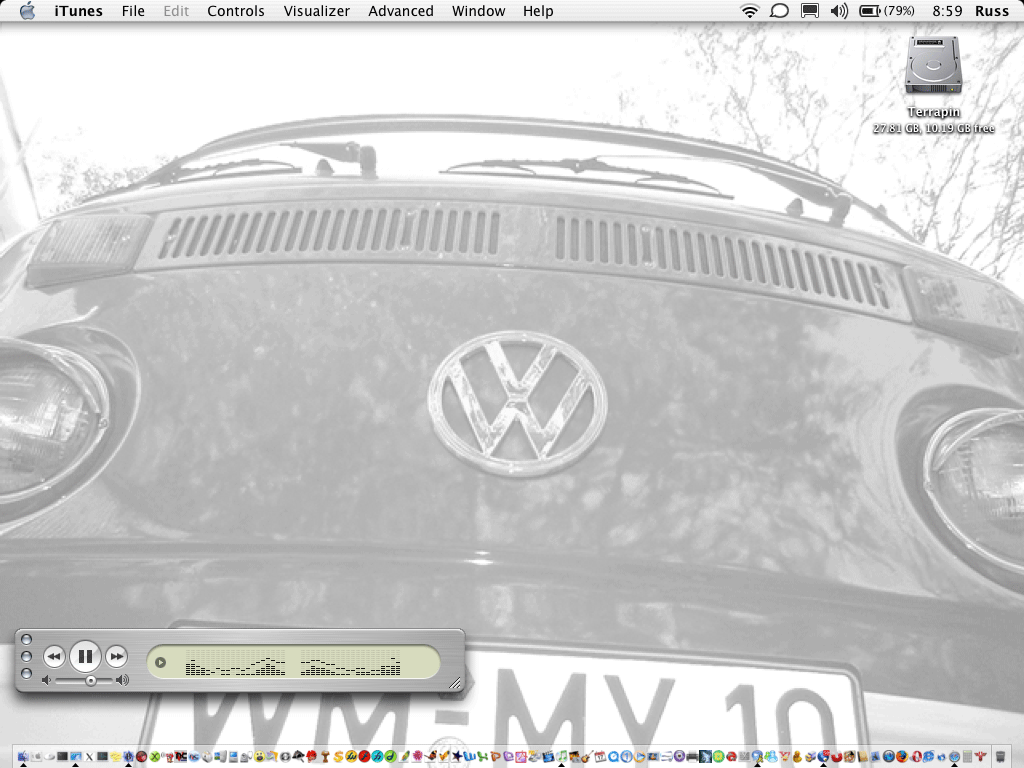Close the iTunes mini player window
The height and width of the screenshot is (768, 1024).
(26, 639)
